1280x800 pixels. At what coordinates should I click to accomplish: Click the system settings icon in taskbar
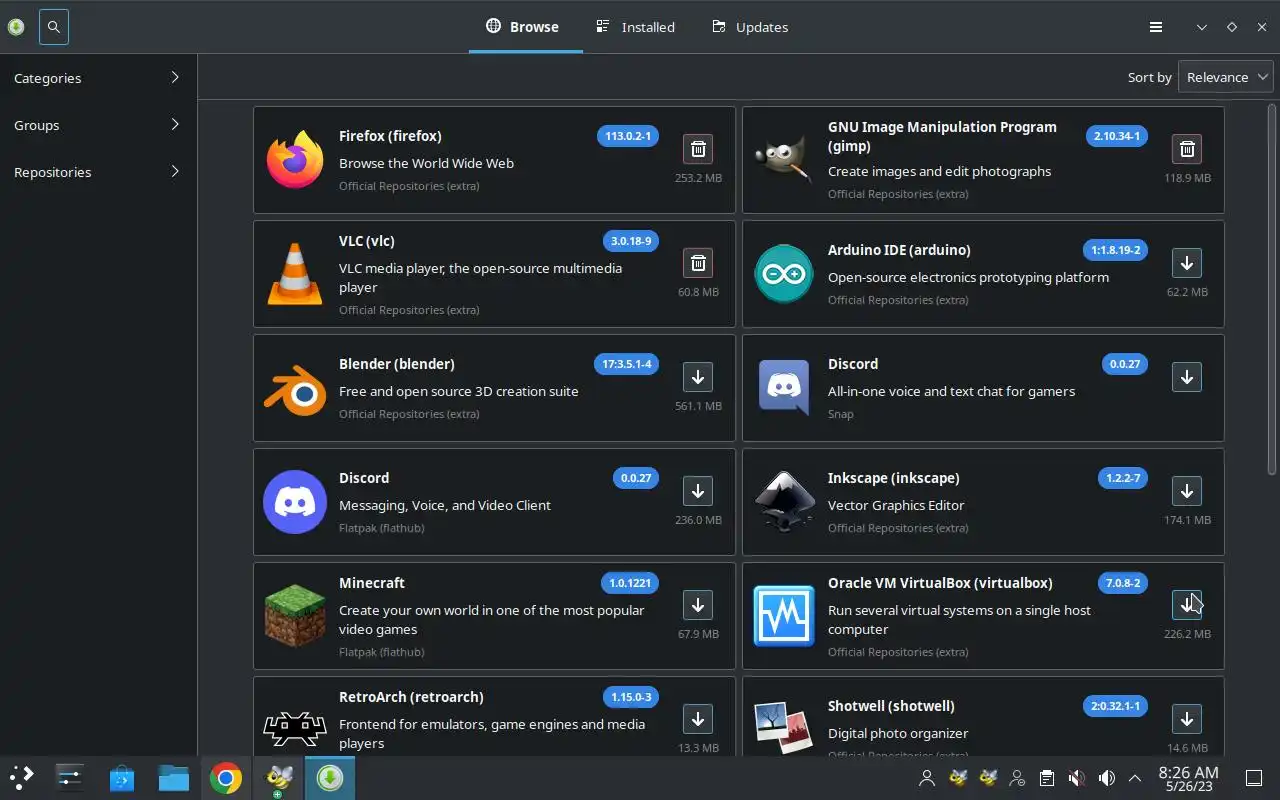point(70,777)
